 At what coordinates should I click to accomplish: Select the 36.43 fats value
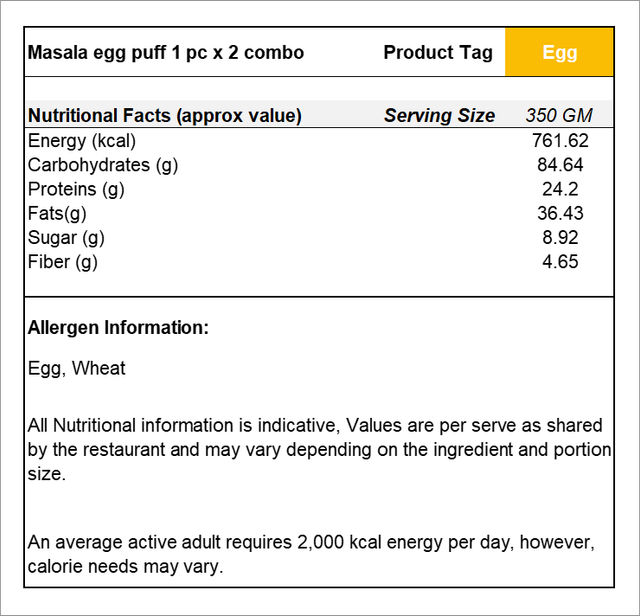tap(560, 213)
